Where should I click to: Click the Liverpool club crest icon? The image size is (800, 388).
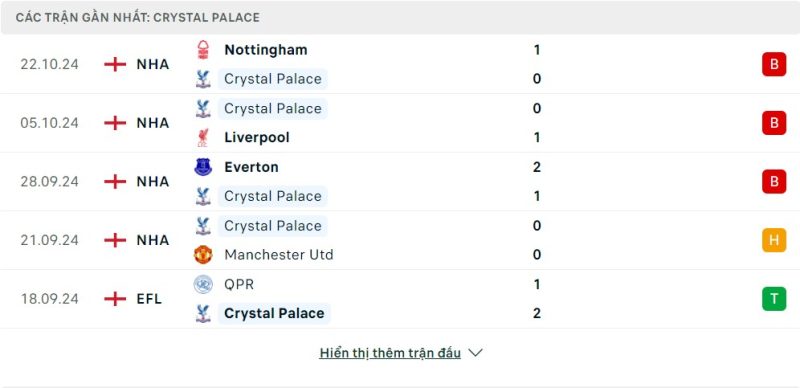tap(203, 137)
